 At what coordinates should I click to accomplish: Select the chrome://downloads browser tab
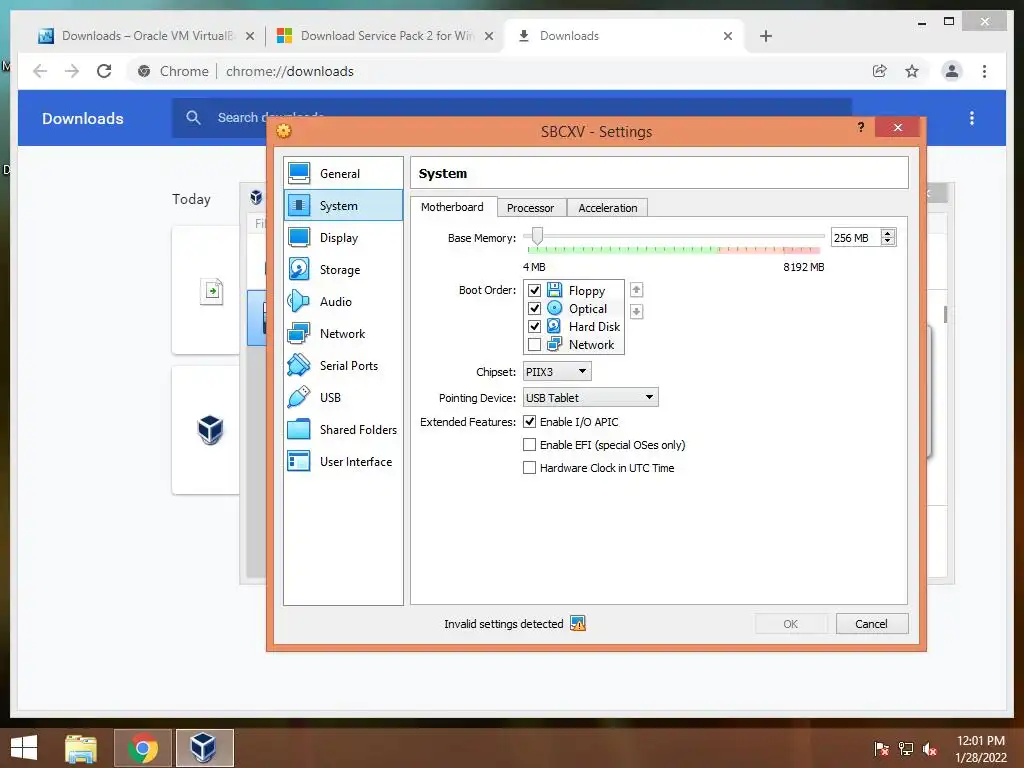pos(624,36)
